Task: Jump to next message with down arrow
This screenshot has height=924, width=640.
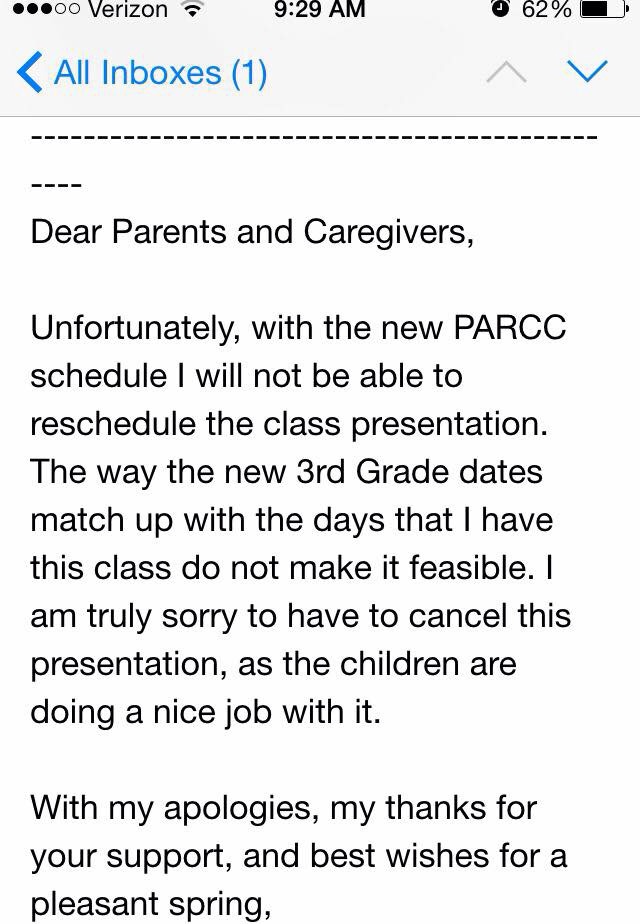Action: tap(587, 72)
